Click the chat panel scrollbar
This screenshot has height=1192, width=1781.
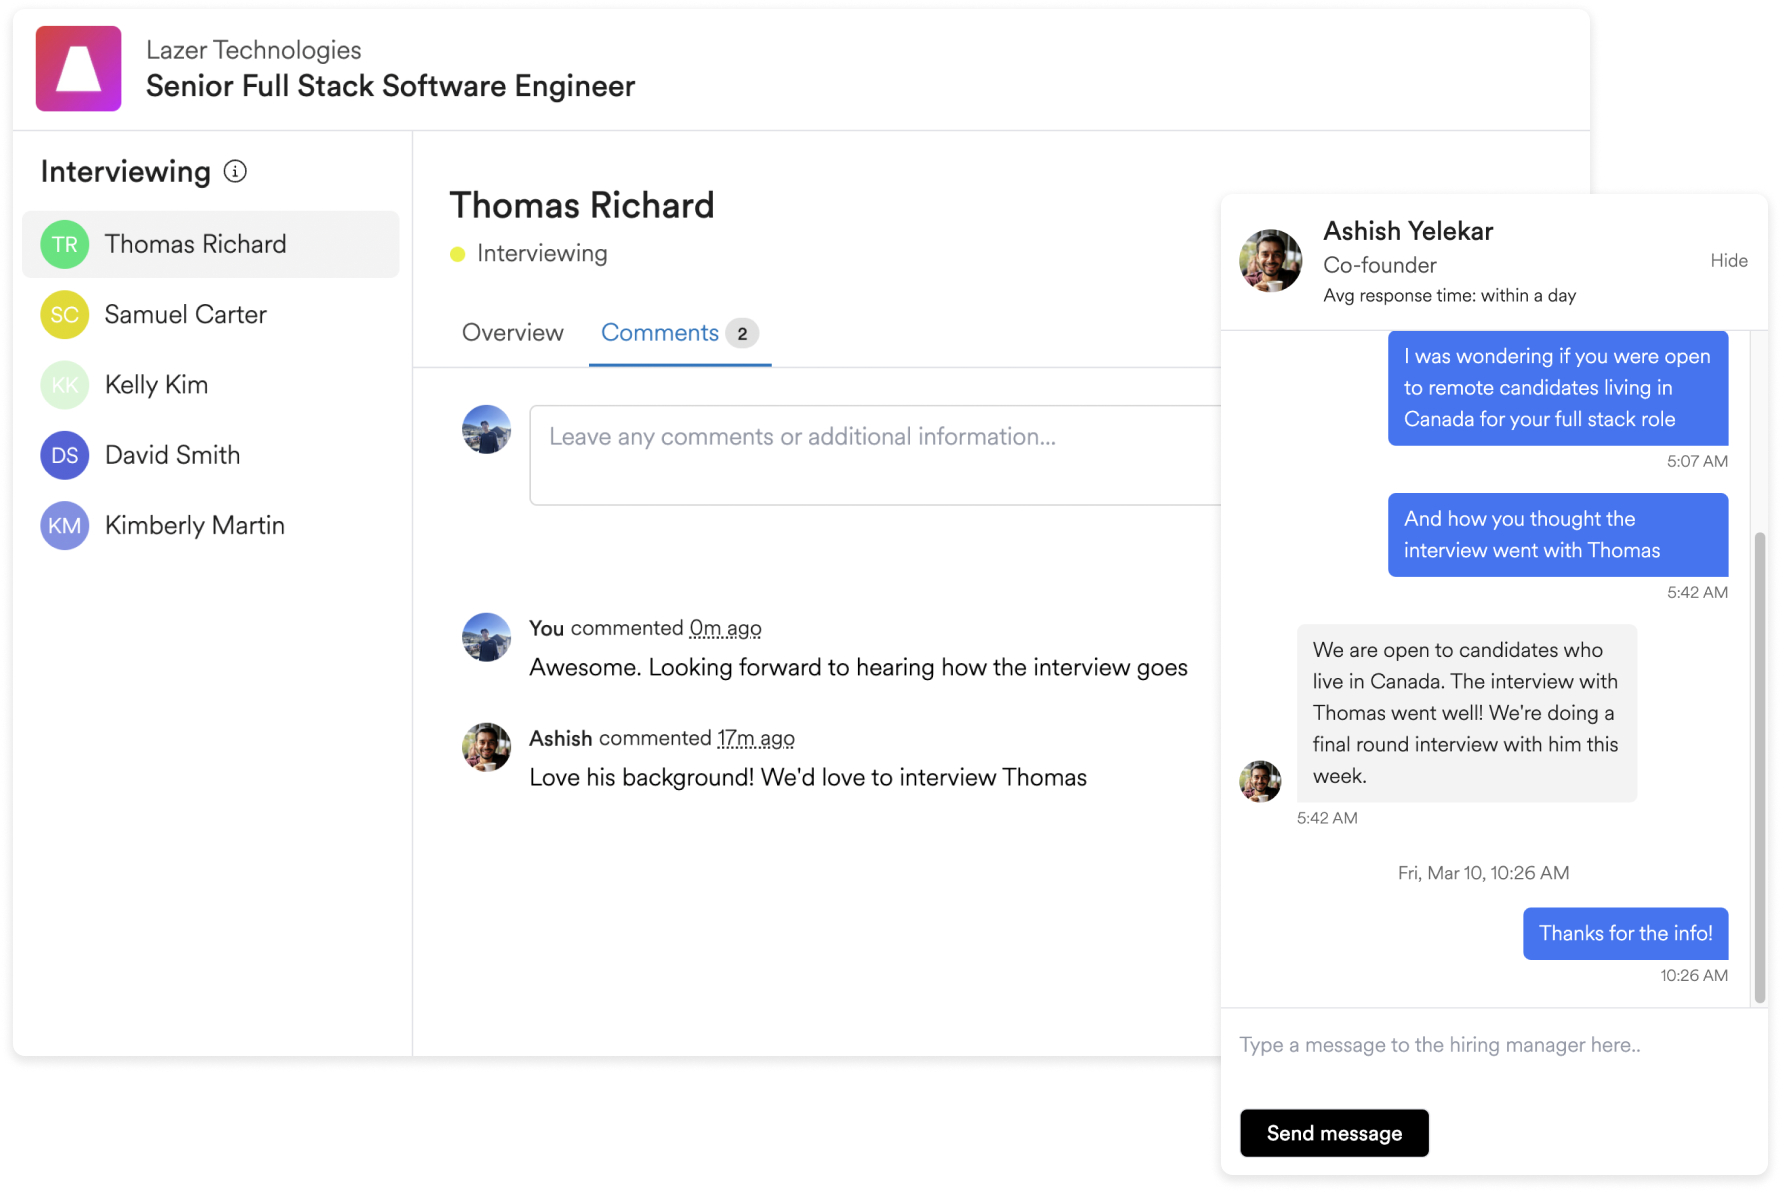coord(1760,768)
